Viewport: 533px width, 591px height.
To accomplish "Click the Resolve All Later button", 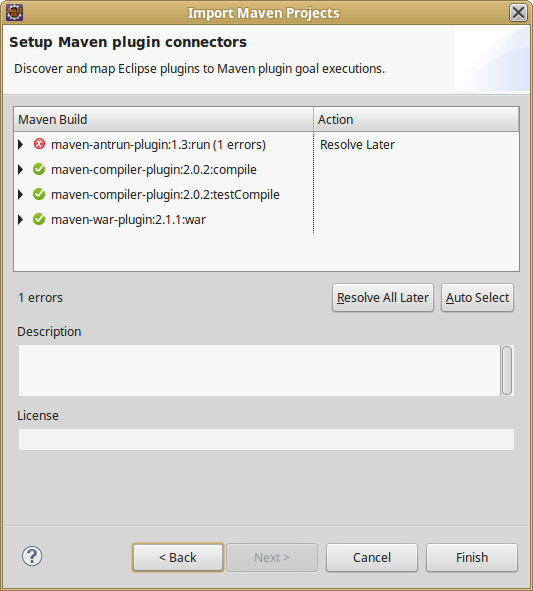I will tap(383, 298).
